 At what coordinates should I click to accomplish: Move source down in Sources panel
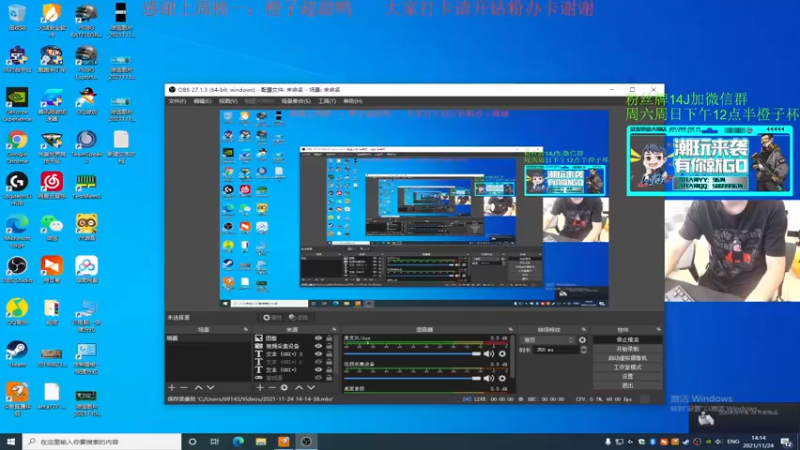point(311,388)
